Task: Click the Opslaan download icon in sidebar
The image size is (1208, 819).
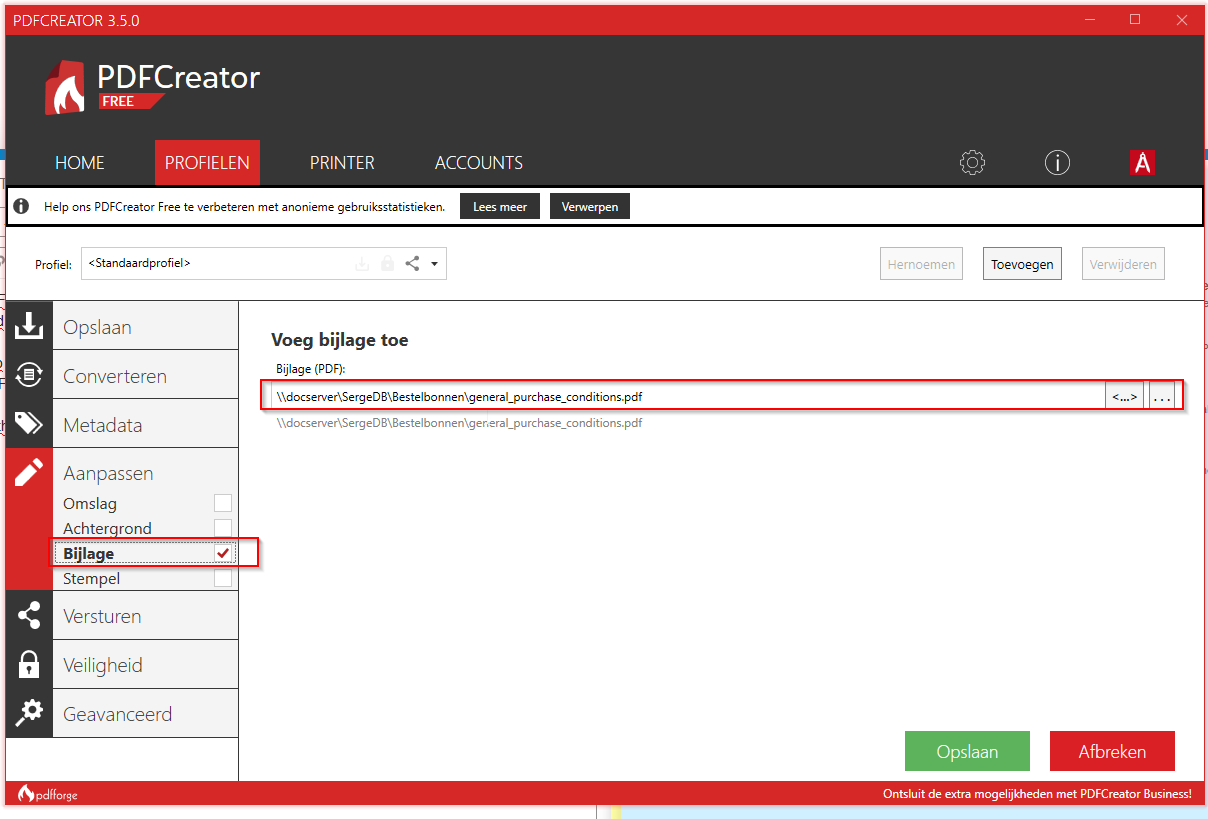Action: (29, 326)
